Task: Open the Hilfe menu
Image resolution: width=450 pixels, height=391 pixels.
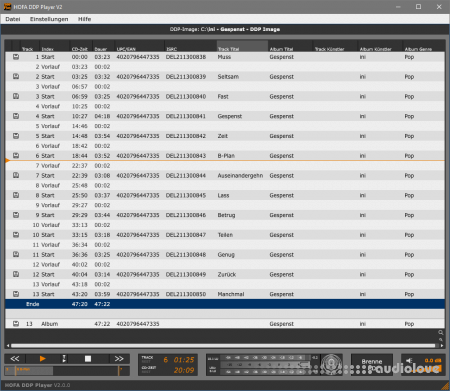Action: click(84, 19)
